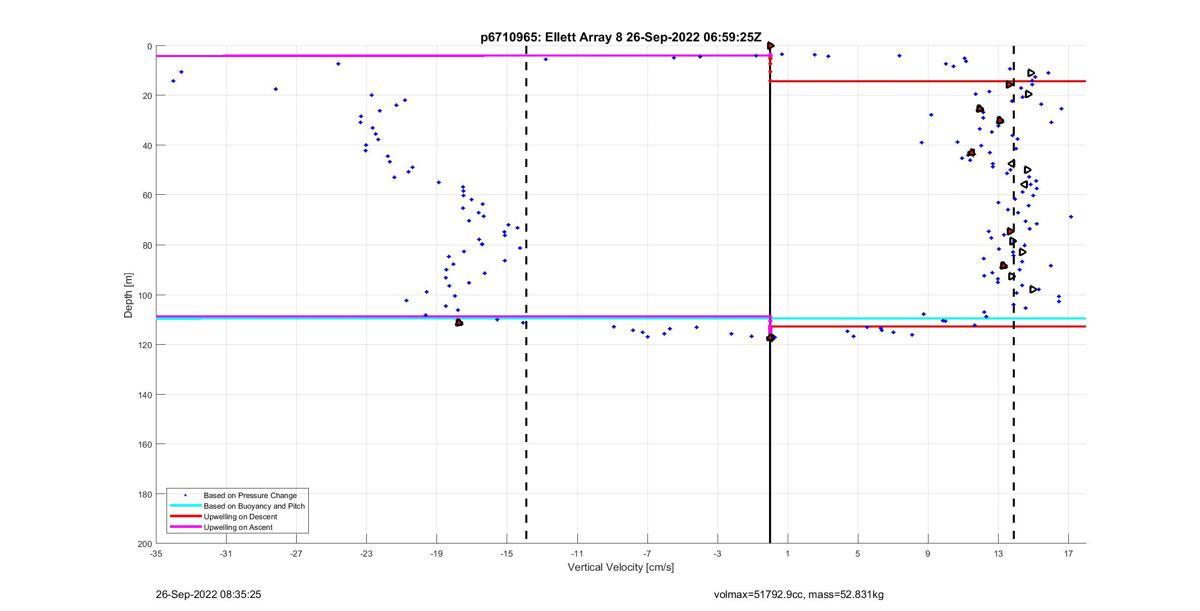Click the depth tick label "160"

coord(145,444)
